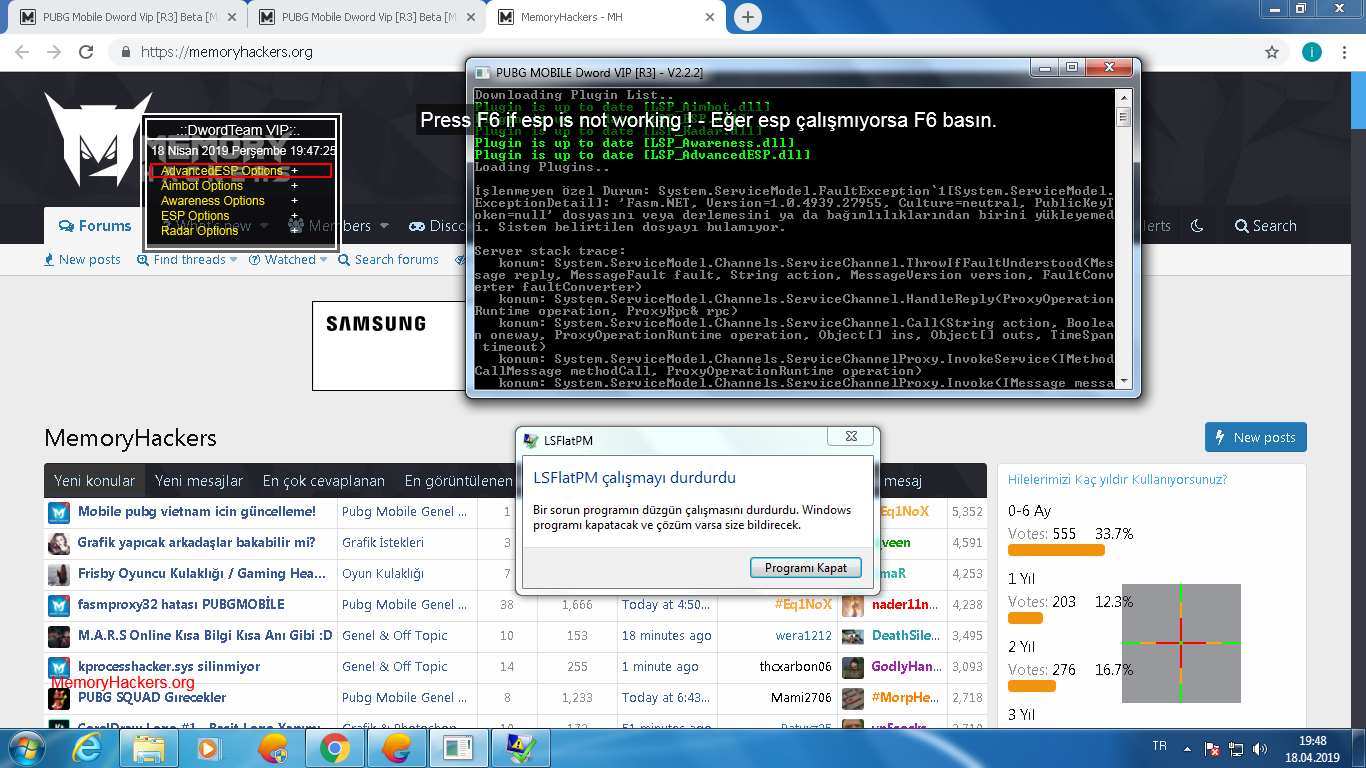Click console scrollbar up arrow
Image resolution: width=1366 pixels, height=768 pixels.
point(1123,96)
